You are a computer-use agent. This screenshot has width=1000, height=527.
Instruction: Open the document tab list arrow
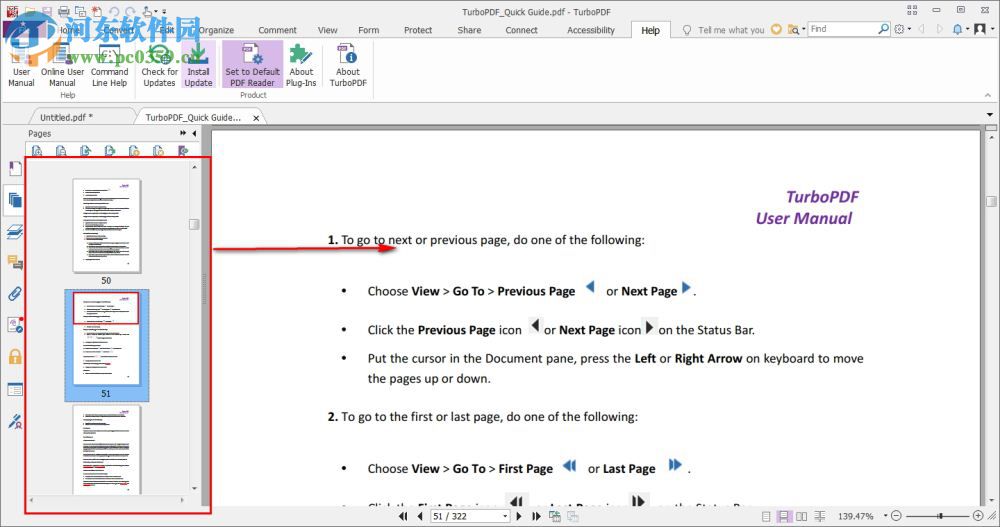point(990,115)
